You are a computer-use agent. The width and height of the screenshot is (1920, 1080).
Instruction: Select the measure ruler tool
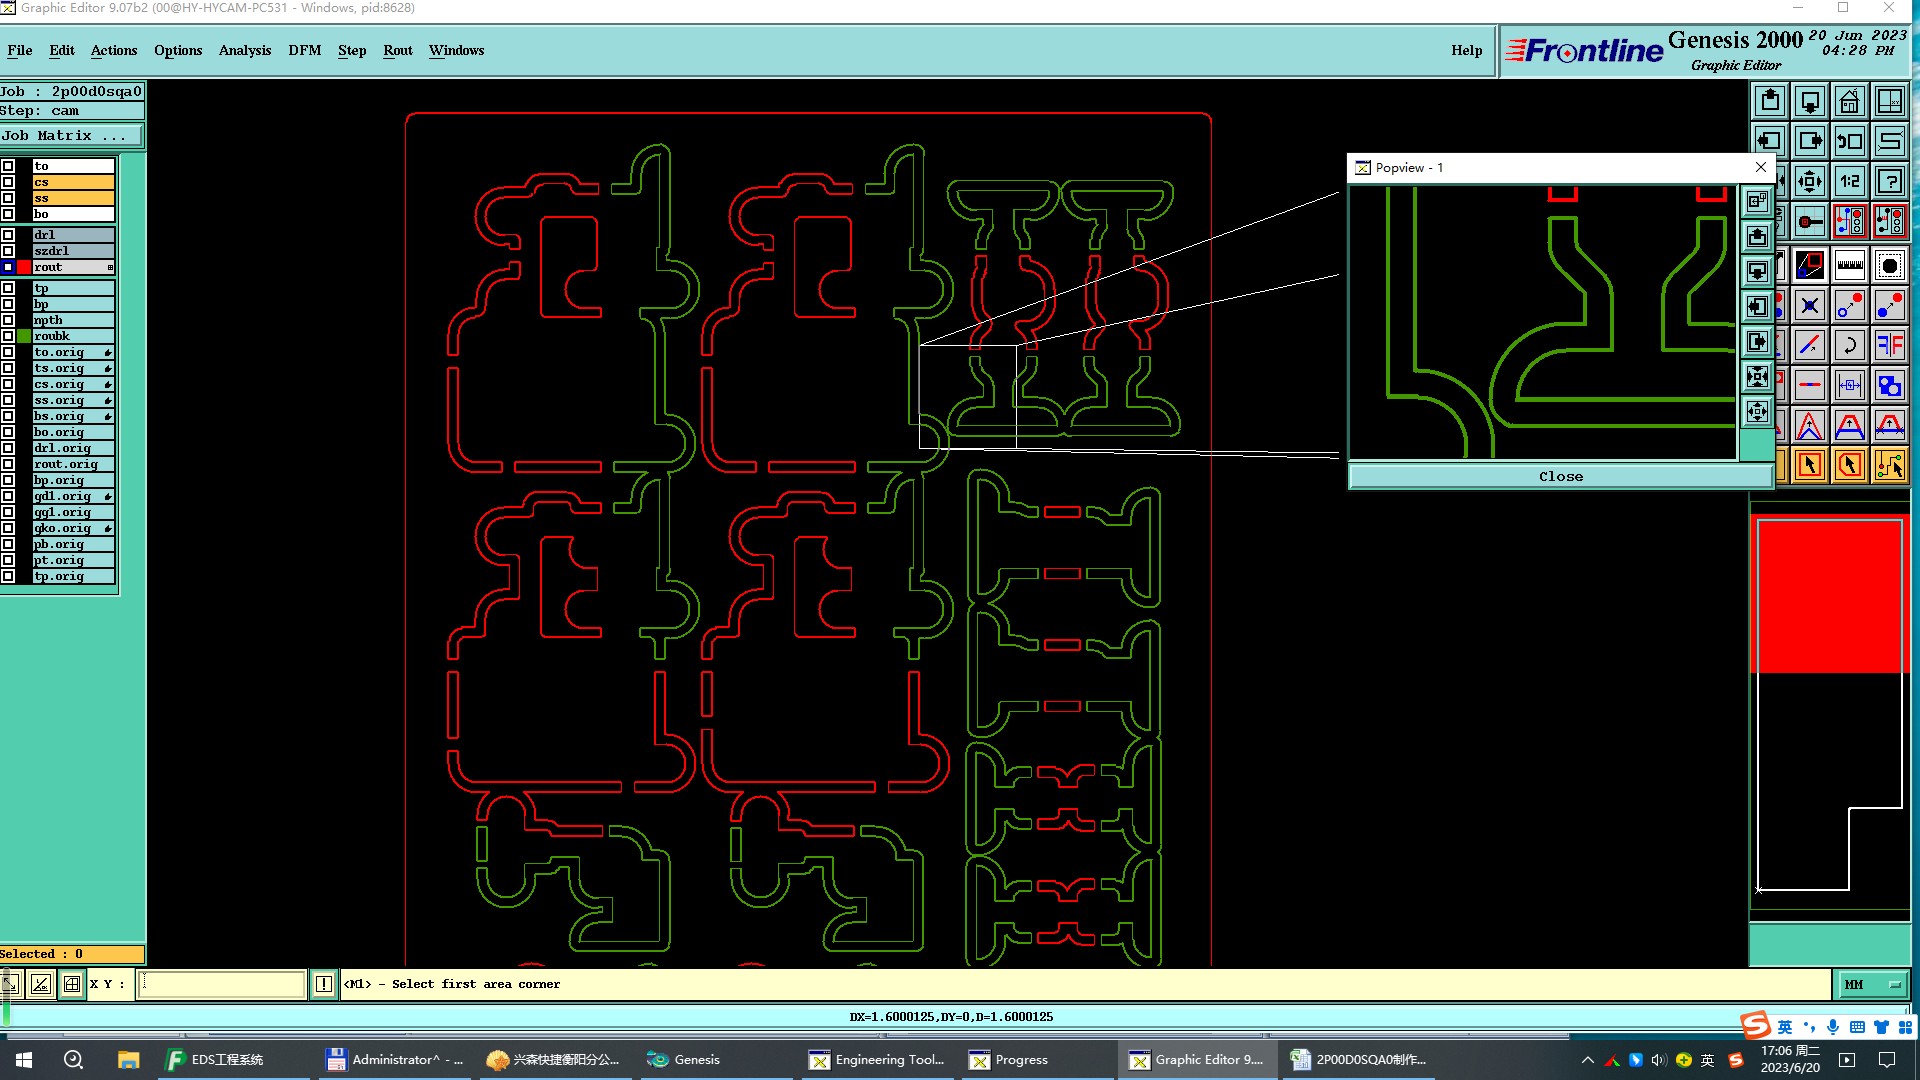coord(1849,265)
